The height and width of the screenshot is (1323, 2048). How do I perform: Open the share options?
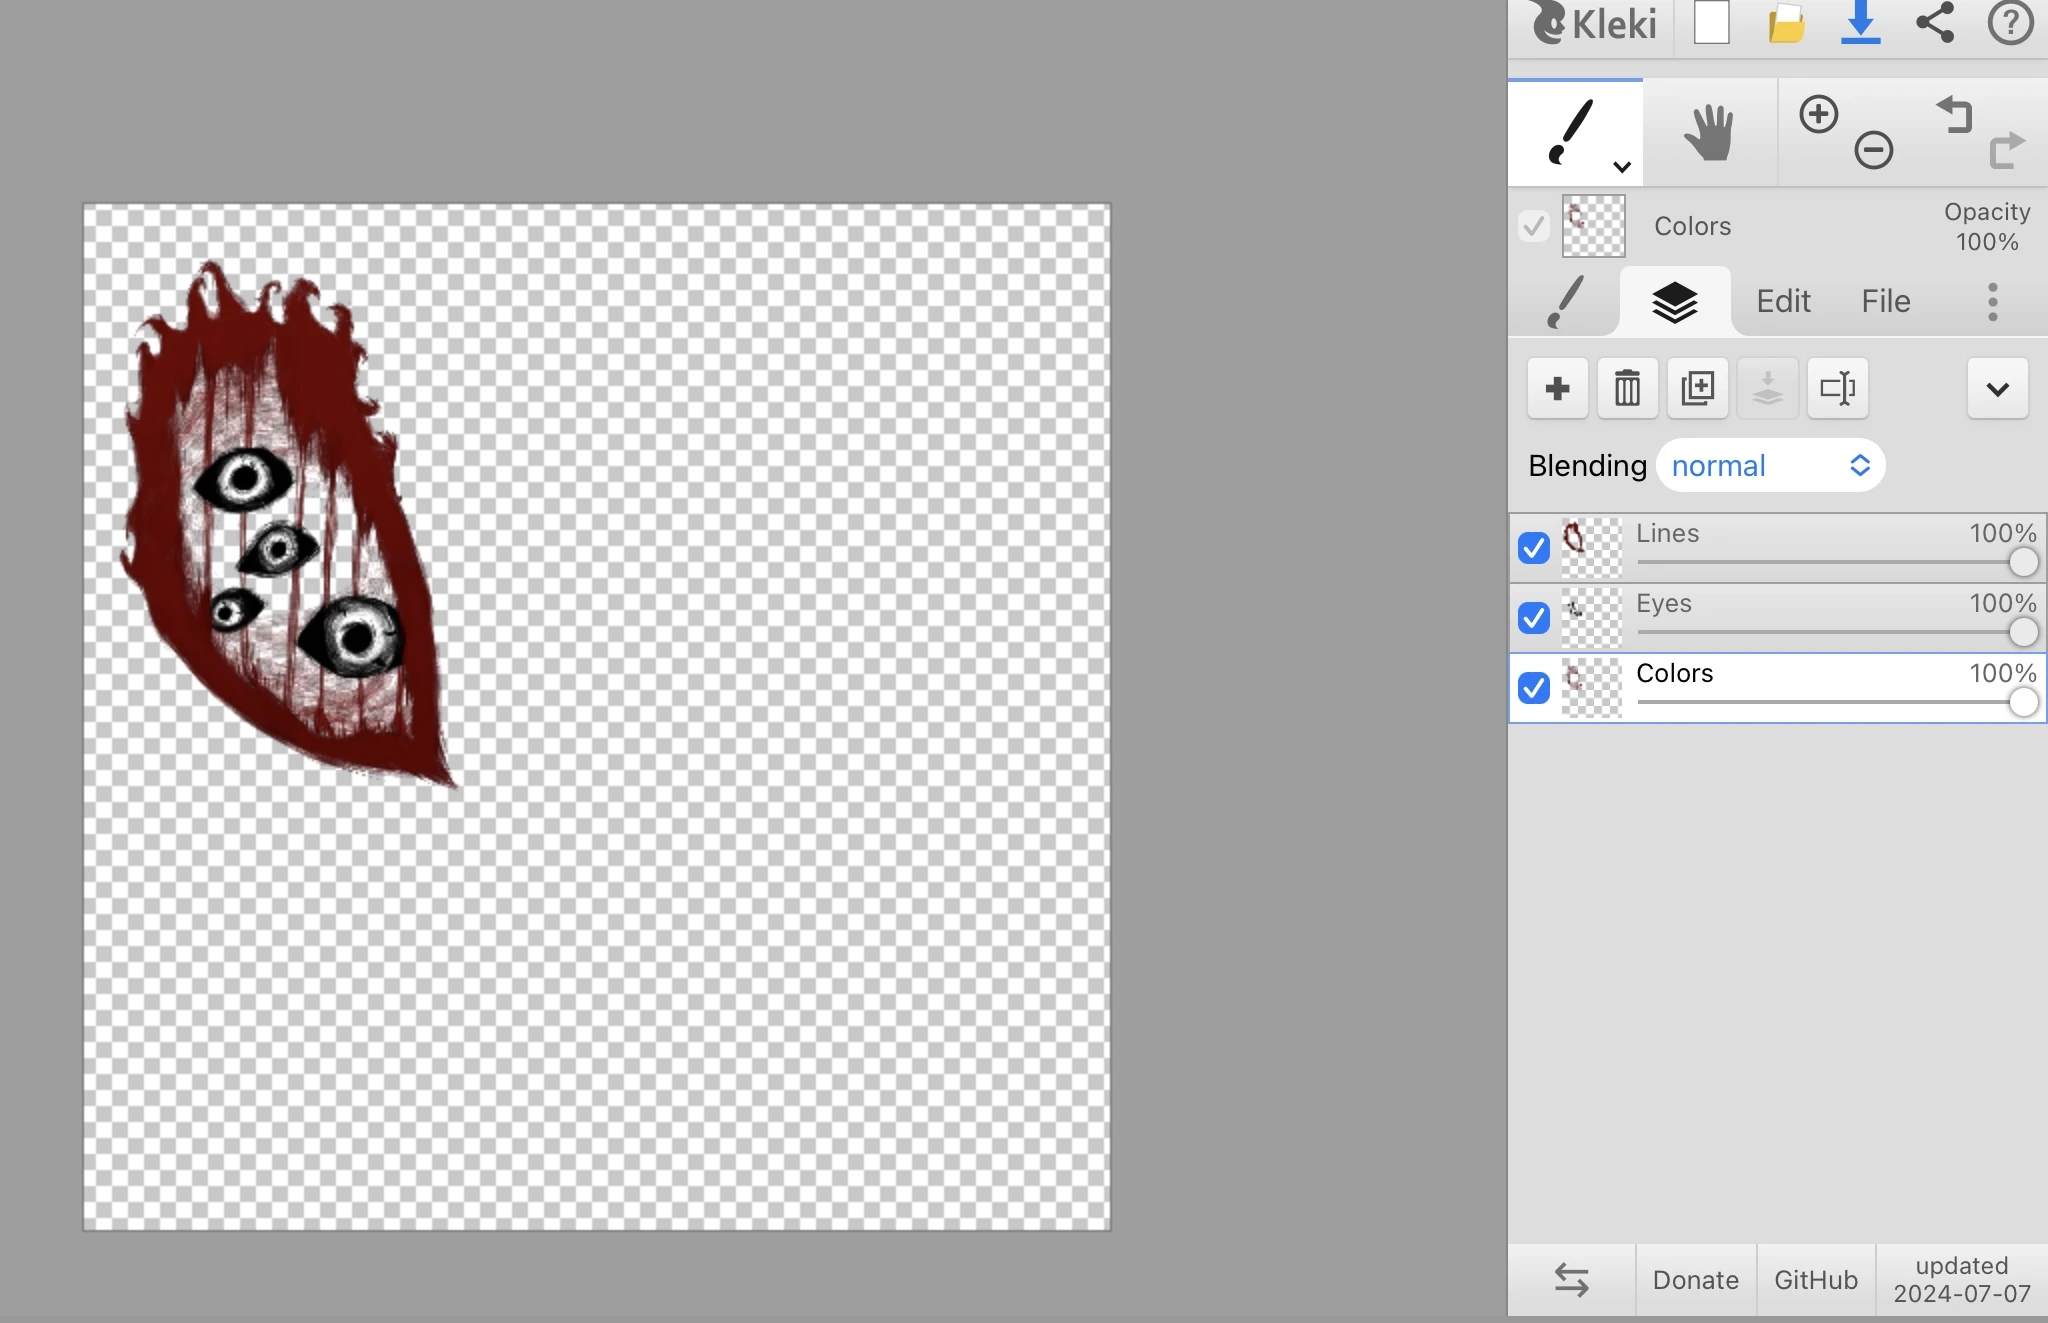pos(1933,25)
